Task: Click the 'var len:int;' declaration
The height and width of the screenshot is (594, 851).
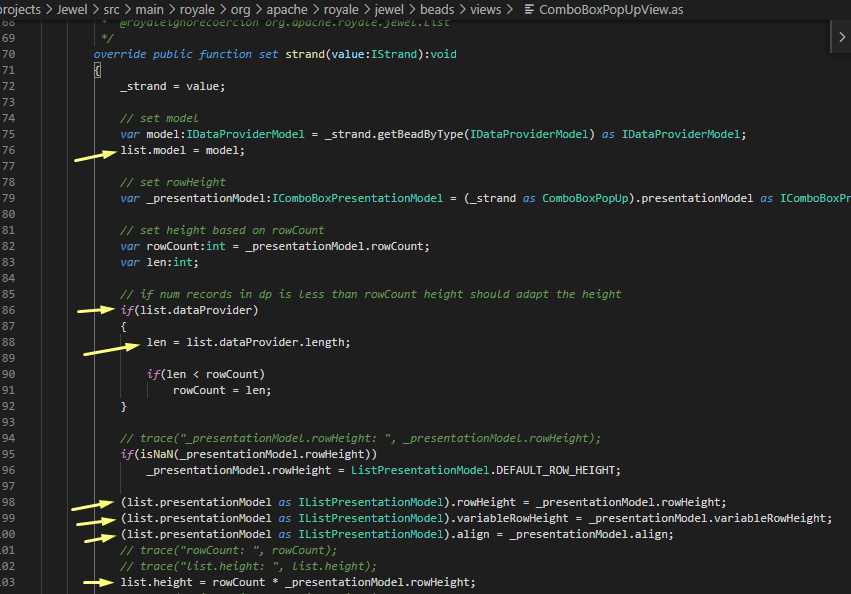Action: (160, 262)
